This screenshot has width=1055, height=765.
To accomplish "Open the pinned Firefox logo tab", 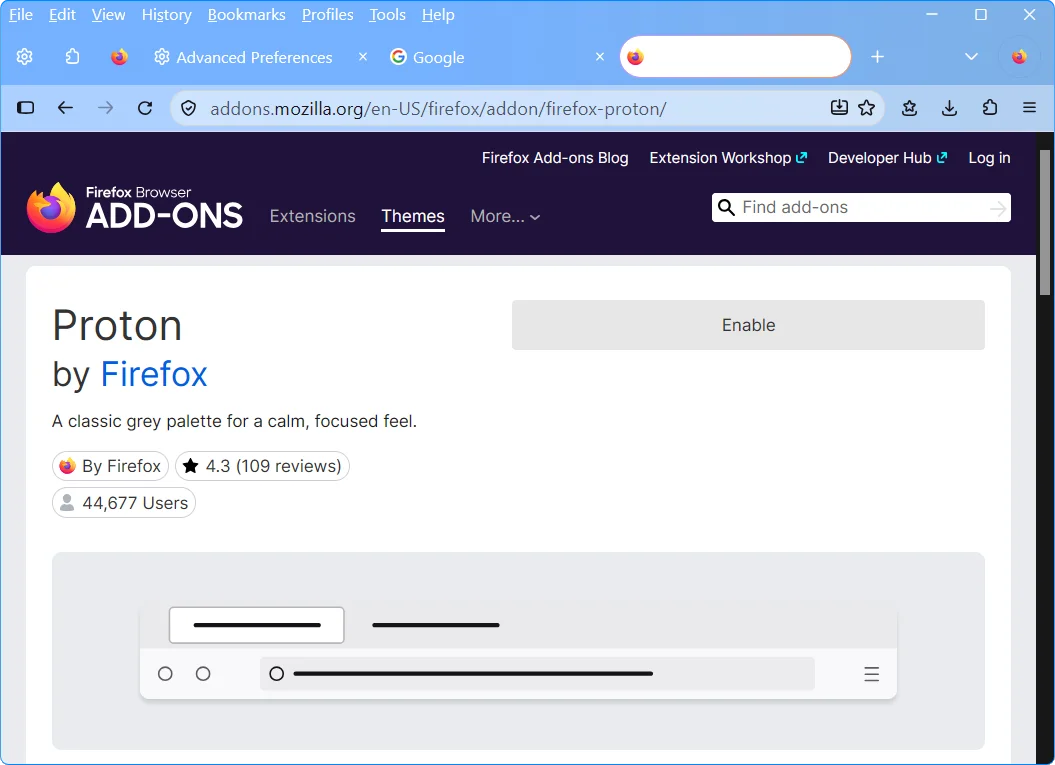I will (119, 57).
